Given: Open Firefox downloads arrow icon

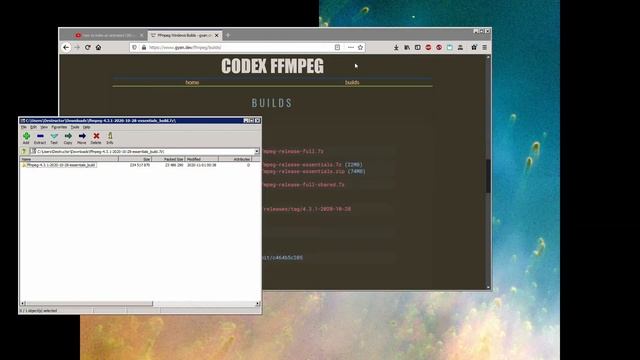Looking at the screenshot, I should [396, 47].
